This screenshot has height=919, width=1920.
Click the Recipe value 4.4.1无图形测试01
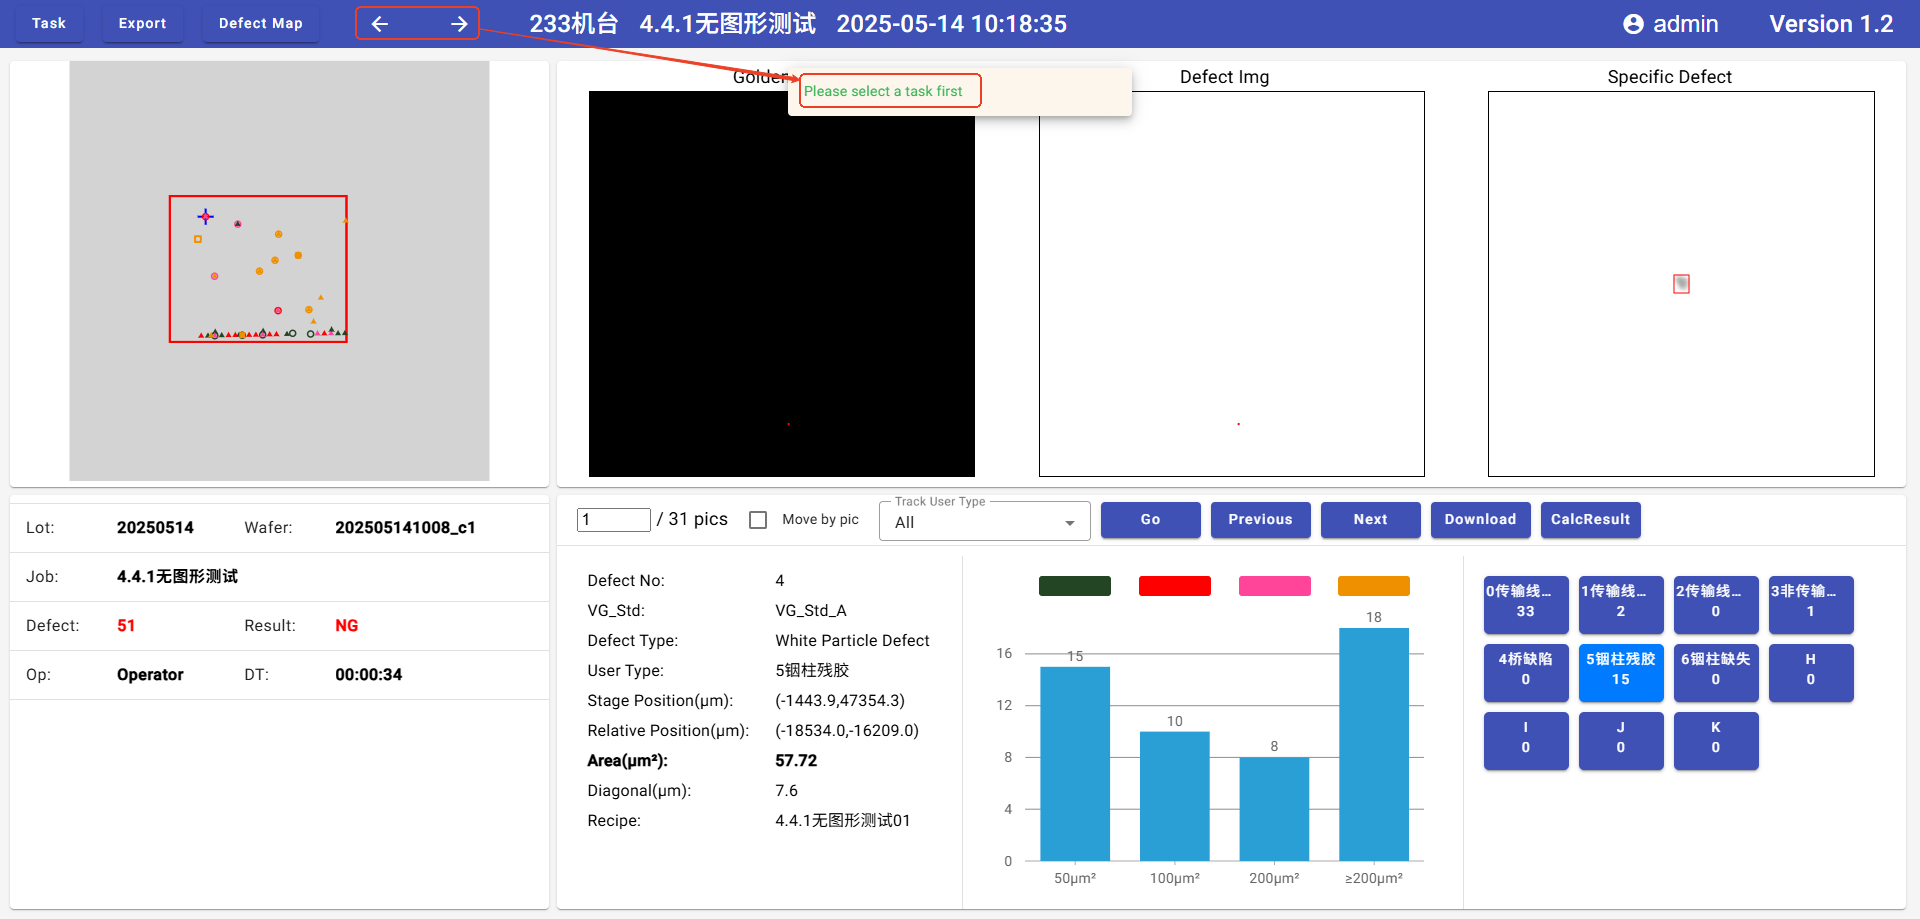(843, 820)
